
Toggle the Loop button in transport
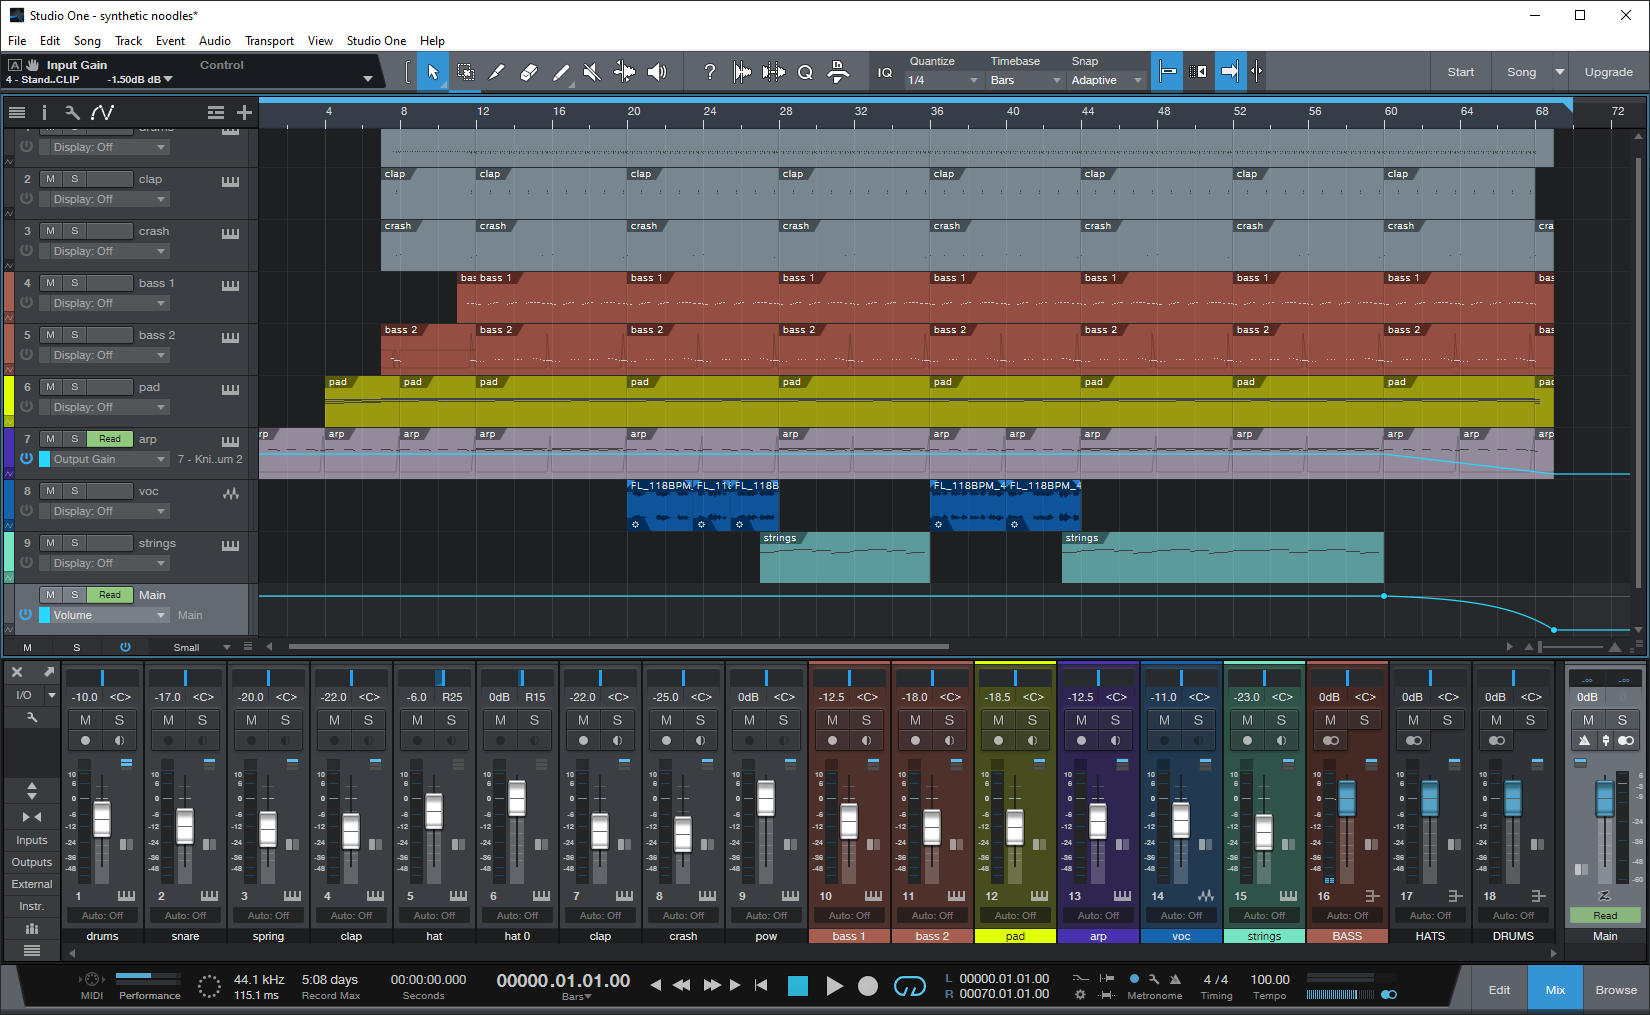909,986
